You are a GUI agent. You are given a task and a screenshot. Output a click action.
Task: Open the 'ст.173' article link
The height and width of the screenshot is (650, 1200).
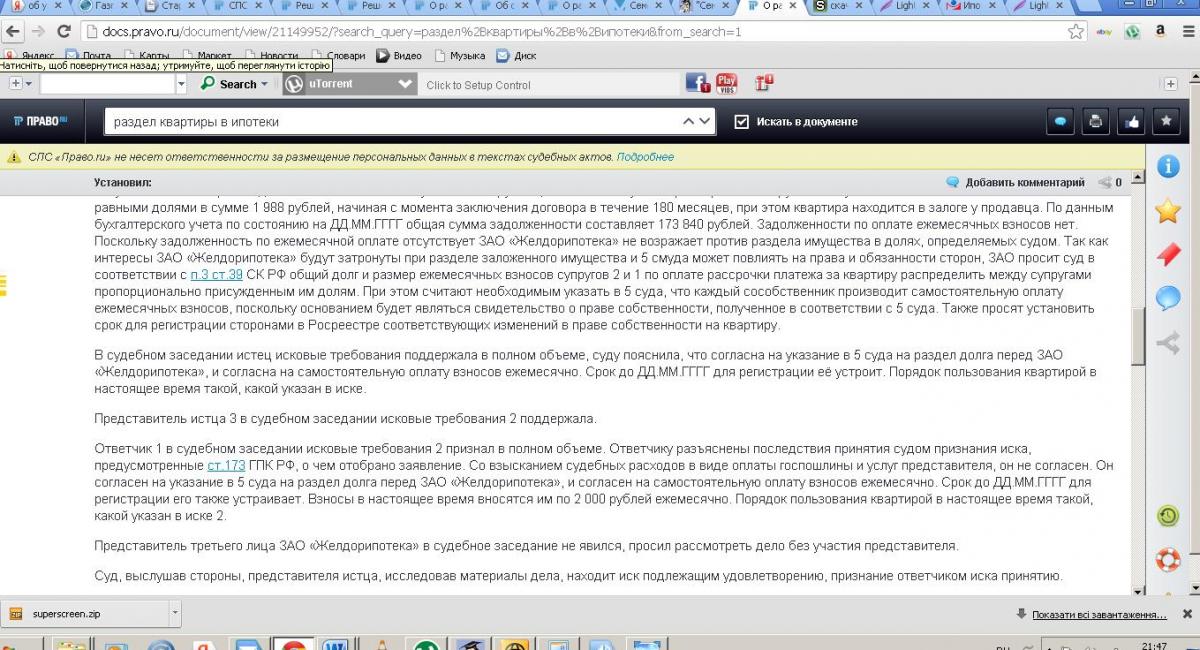pos(226,466)
